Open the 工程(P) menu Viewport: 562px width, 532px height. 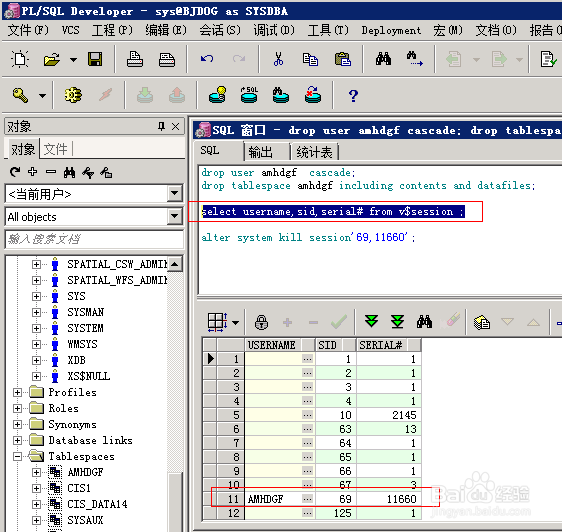pyautogui.click(x=112, y=30)
